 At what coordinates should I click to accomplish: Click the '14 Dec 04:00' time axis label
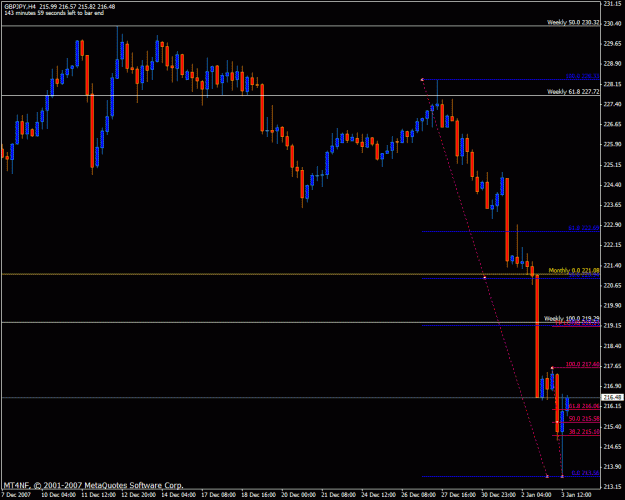(179, 495)
